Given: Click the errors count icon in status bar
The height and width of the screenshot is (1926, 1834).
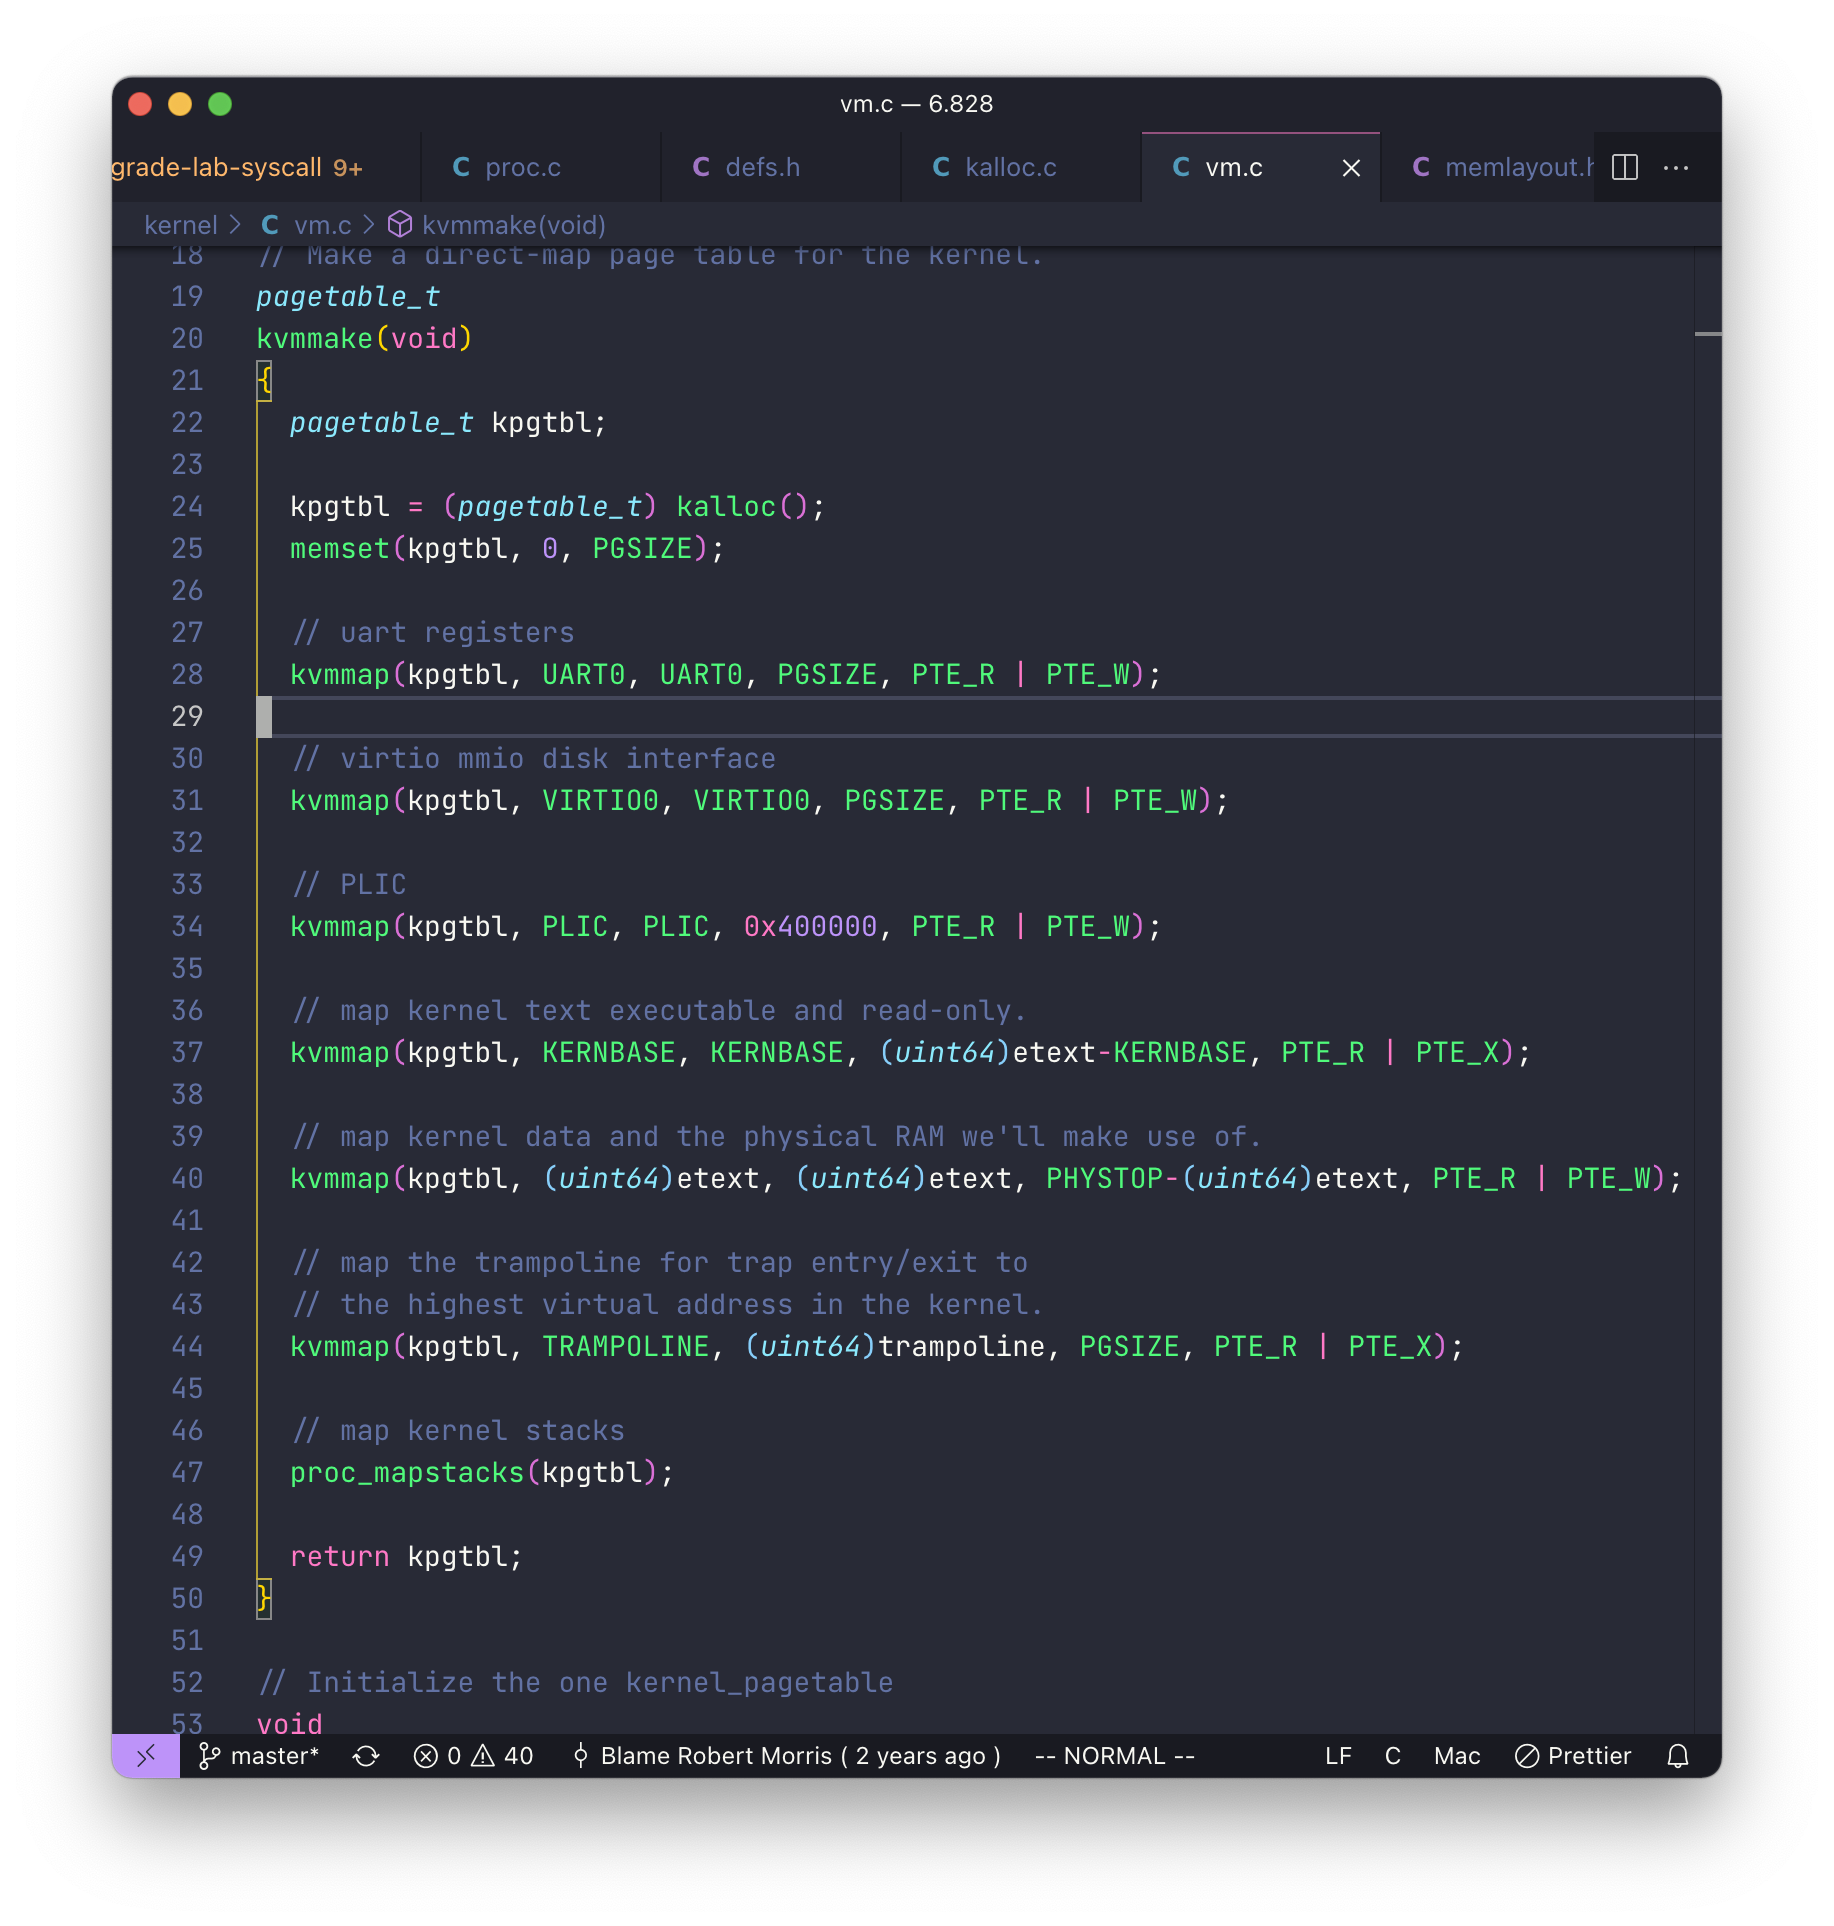Looking at the screenshot, I should (x=427, y=1756).
